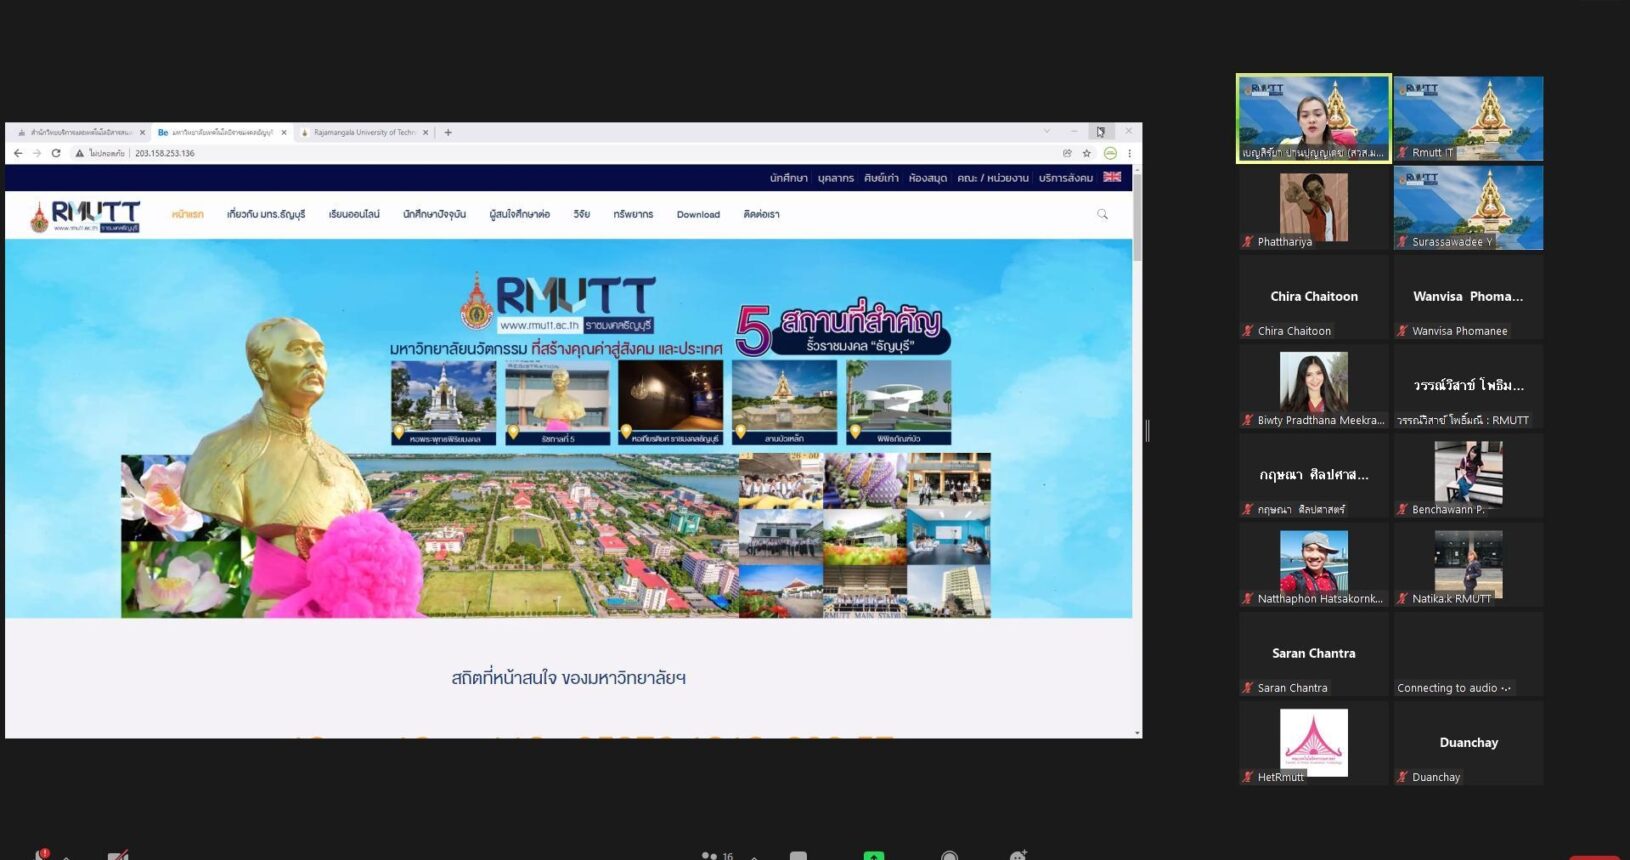Select the HetRmutt participant tile
1630x860 pixels.
(x=1313, y=743)
